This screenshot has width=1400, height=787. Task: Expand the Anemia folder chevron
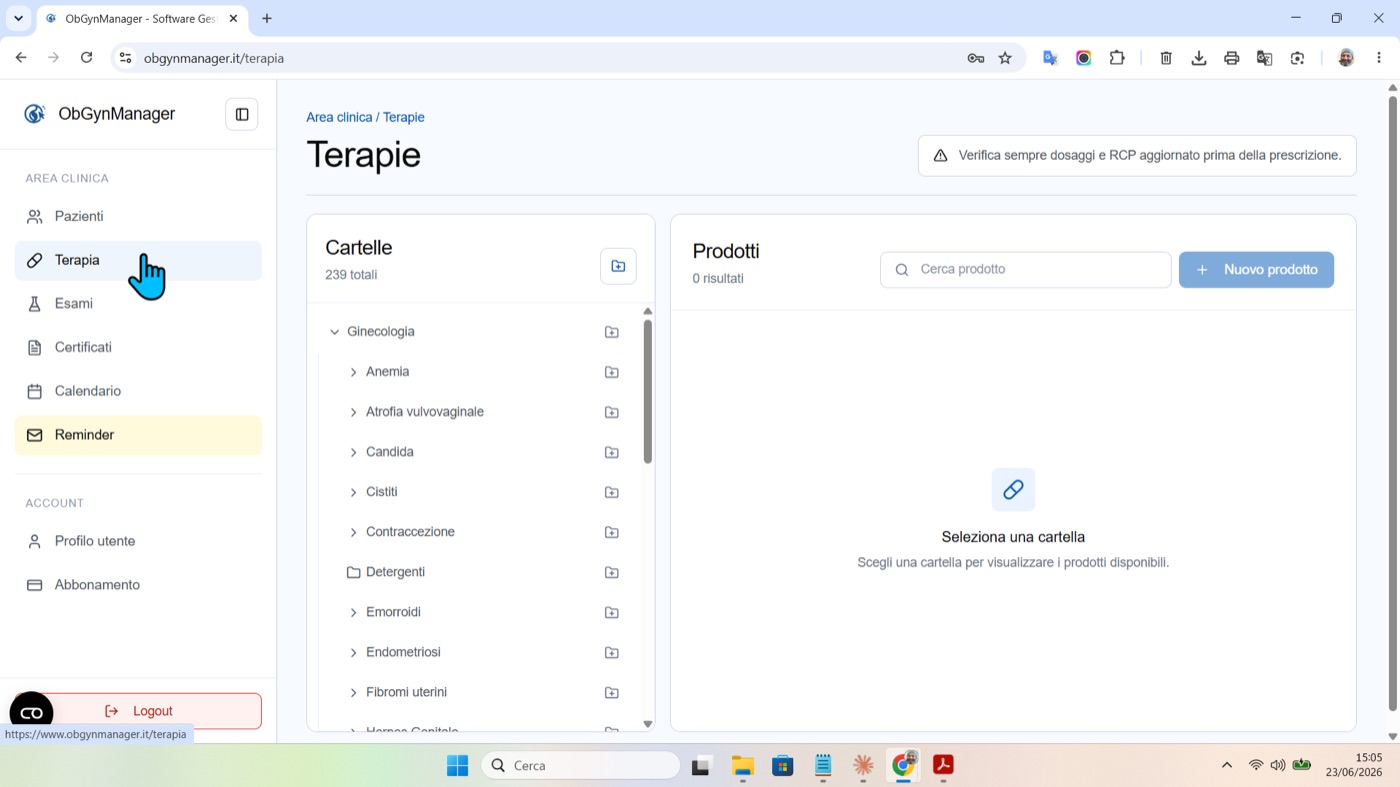353,372
